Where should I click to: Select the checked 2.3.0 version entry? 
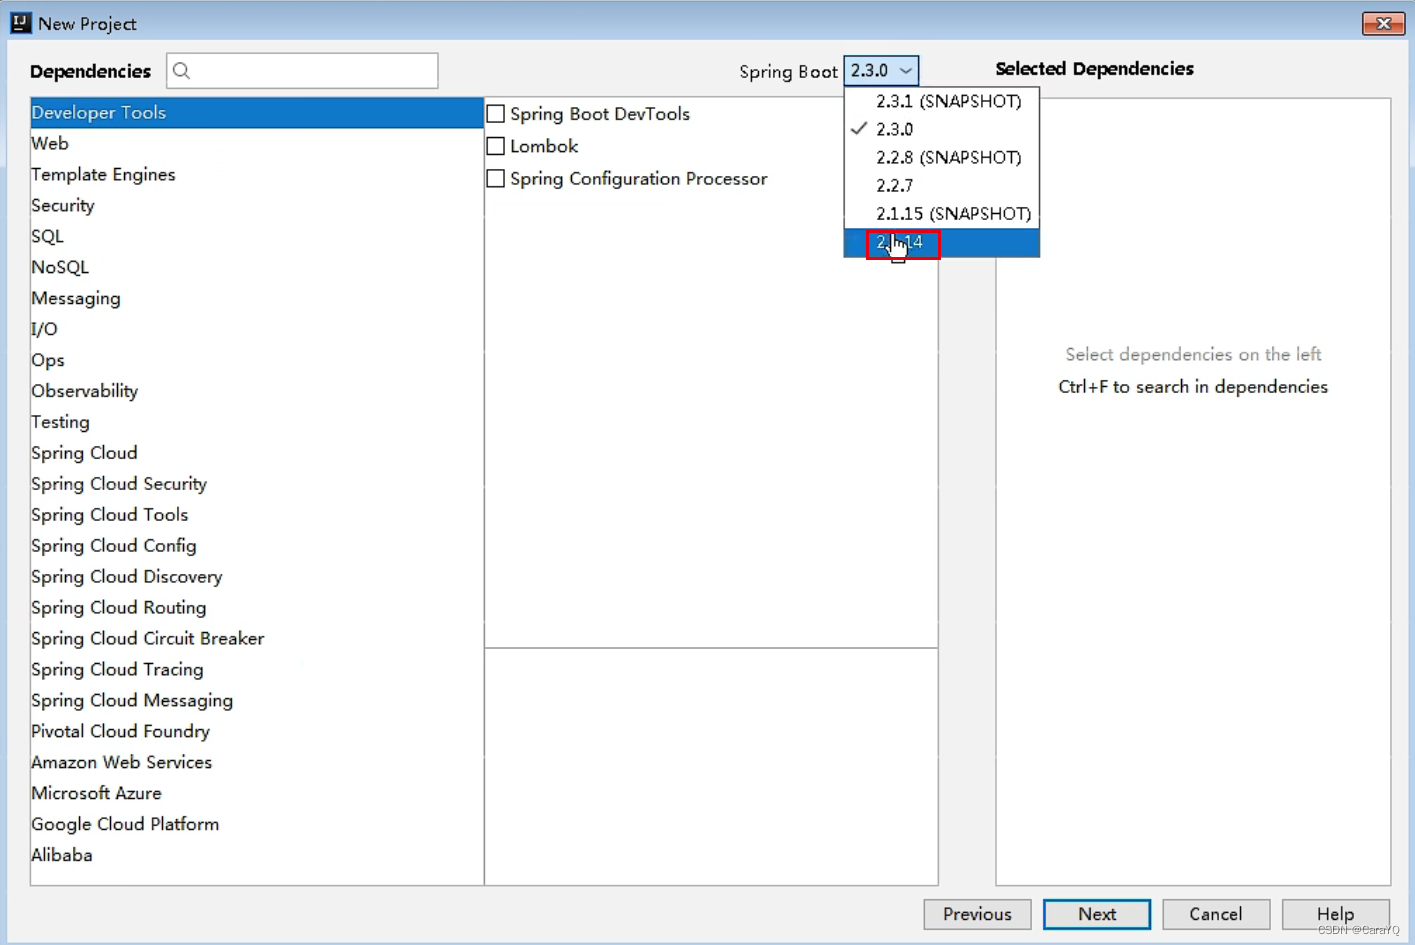[942, 129]
